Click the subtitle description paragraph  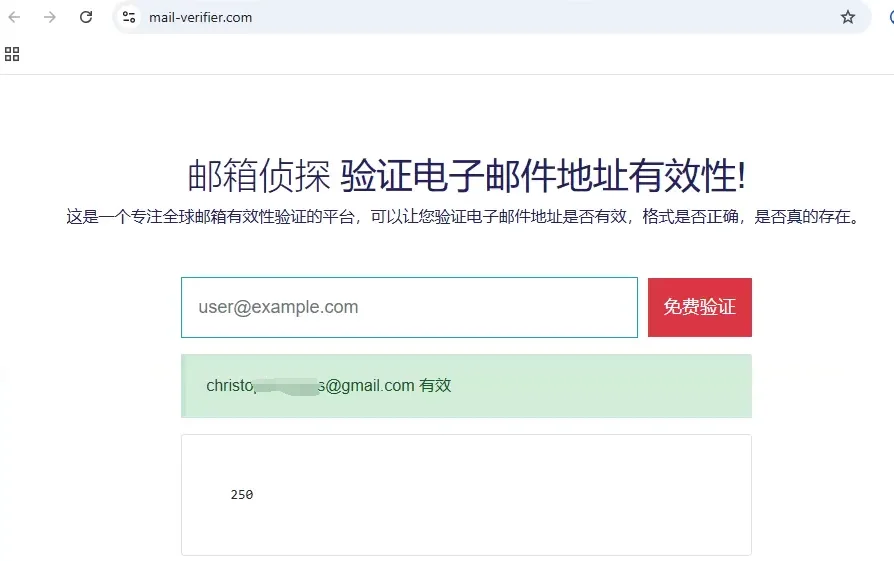click(x=463, y=217)
